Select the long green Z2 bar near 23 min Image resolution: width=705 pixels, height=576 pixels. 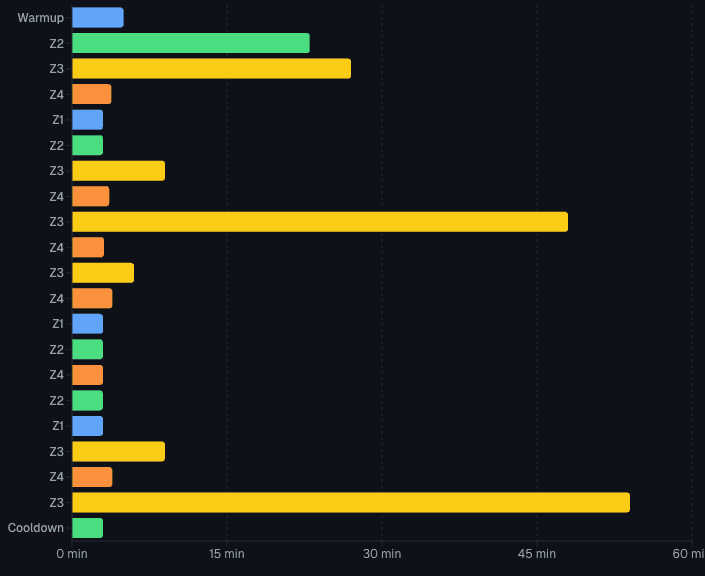tap(191, 43)
